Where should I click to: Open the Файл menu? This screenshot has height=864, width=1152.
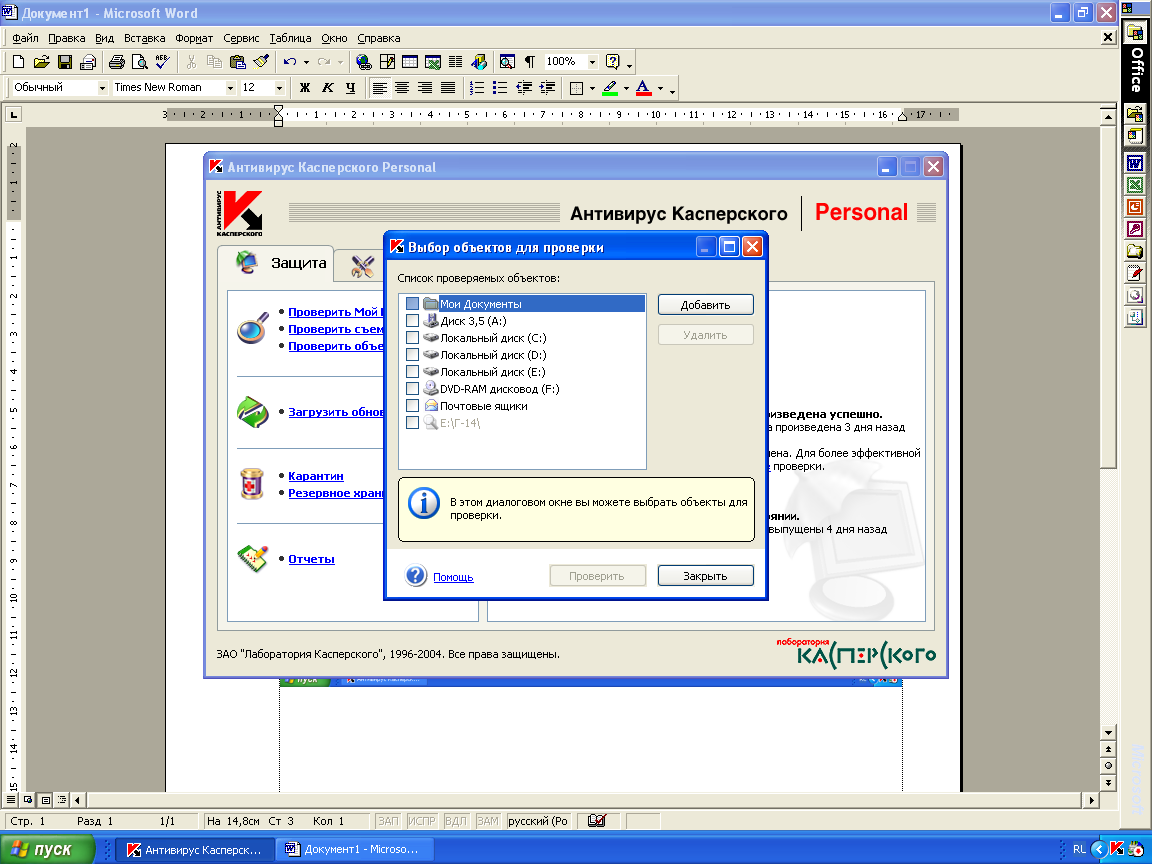26,38
